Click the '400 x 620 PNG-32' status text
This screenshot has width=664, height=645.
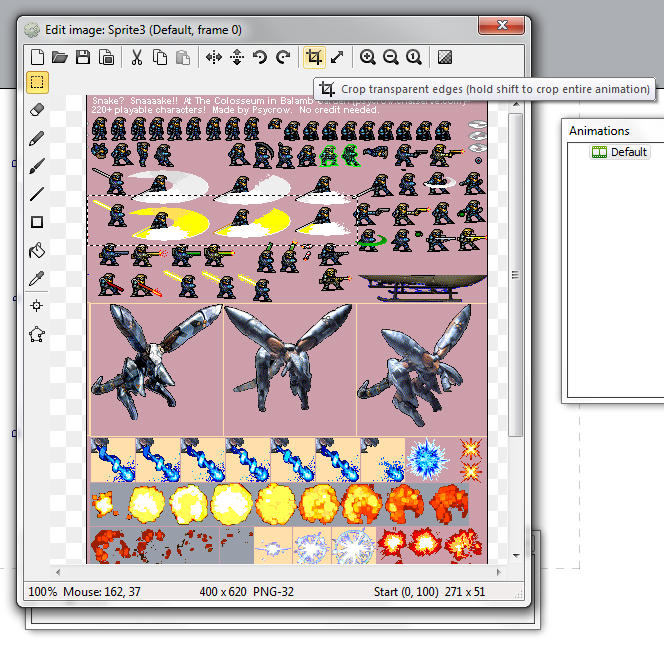tap(246, 592)
